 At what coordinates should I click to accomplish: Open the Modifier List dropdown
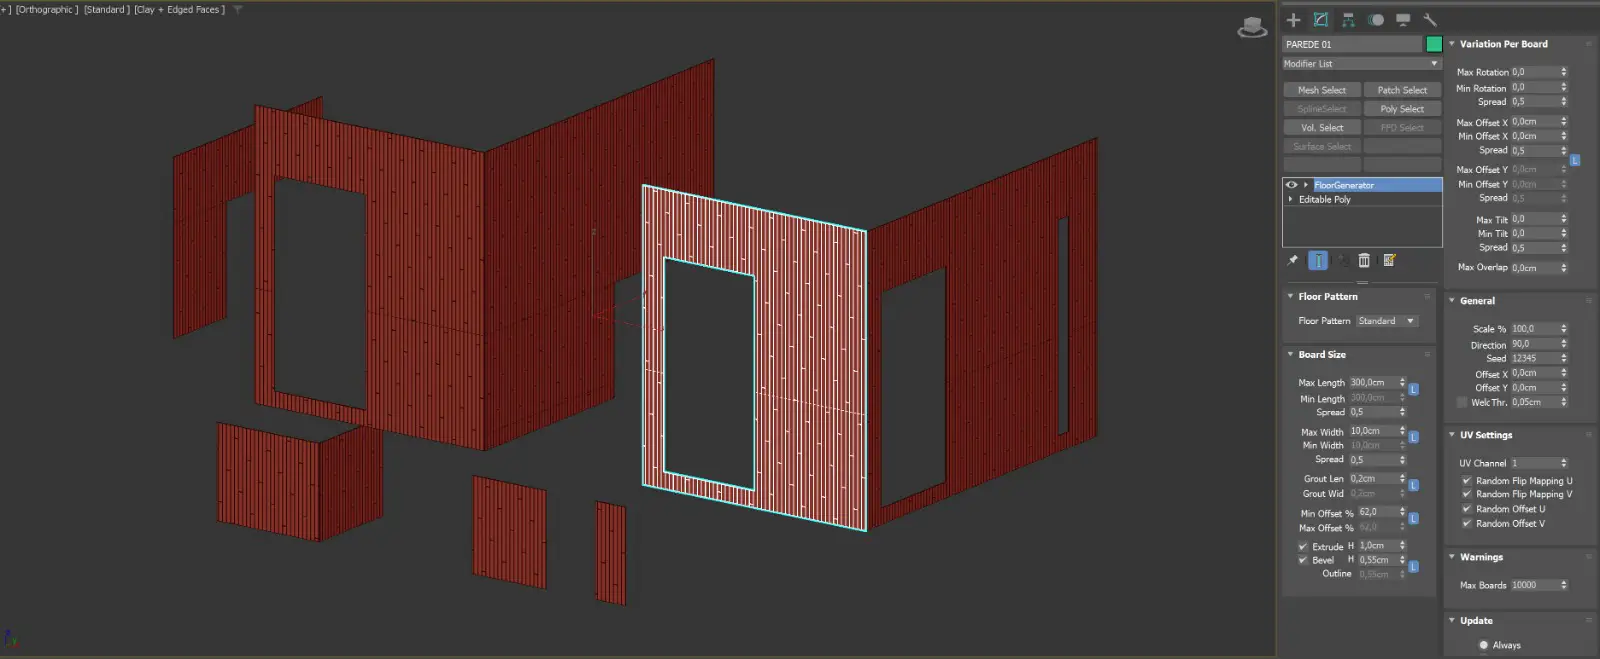tap(1362, 63)
